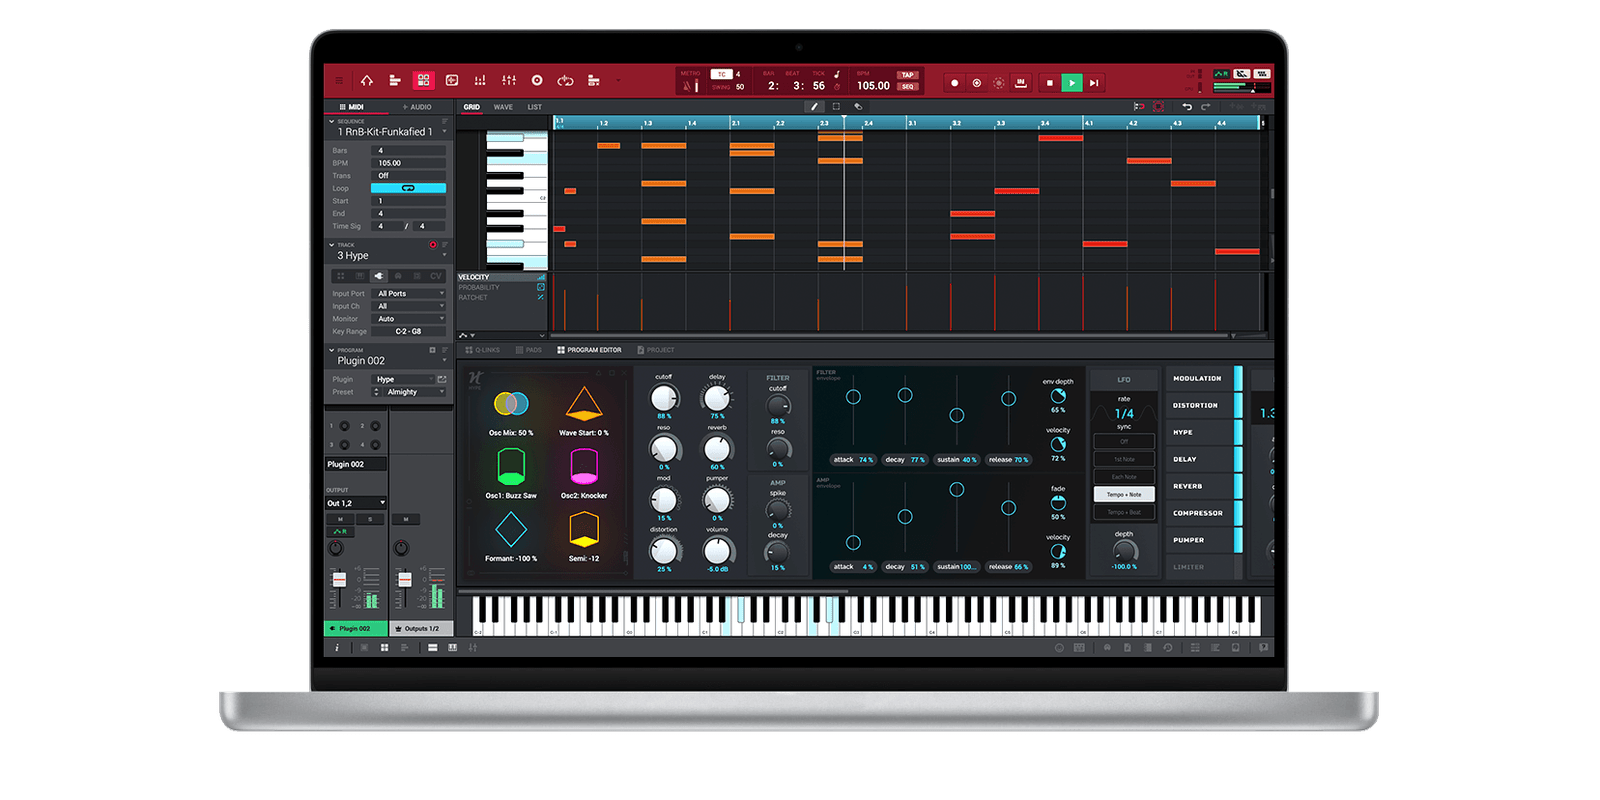
Task: Toggle the Reverb effect on/off strip
Action: point(1238,486)
